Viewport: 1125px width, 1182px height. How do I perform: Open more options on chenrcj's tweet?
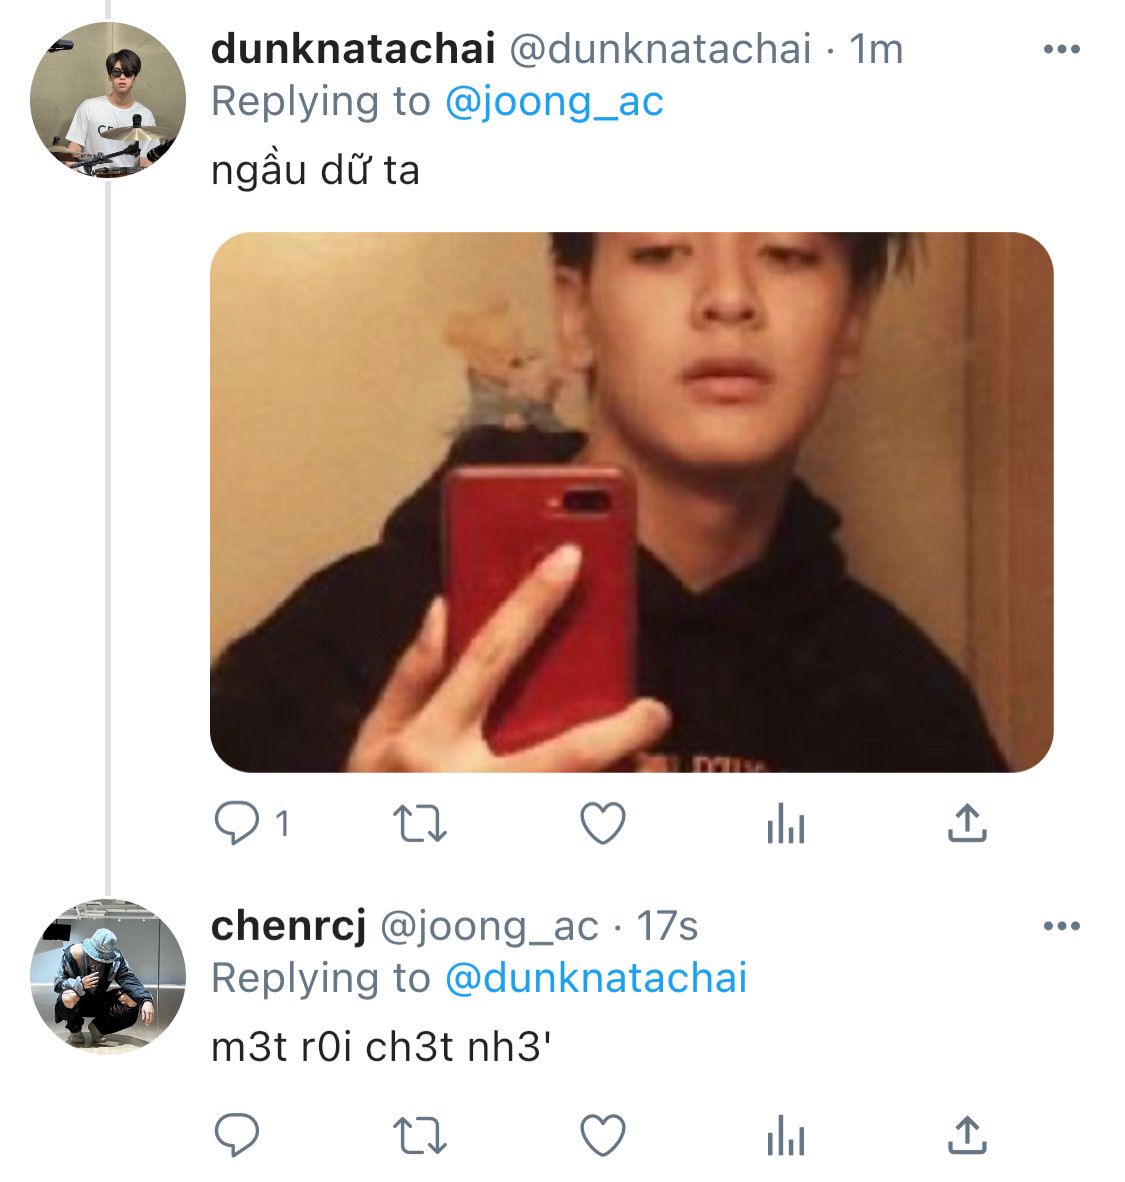pos(1062,926)
